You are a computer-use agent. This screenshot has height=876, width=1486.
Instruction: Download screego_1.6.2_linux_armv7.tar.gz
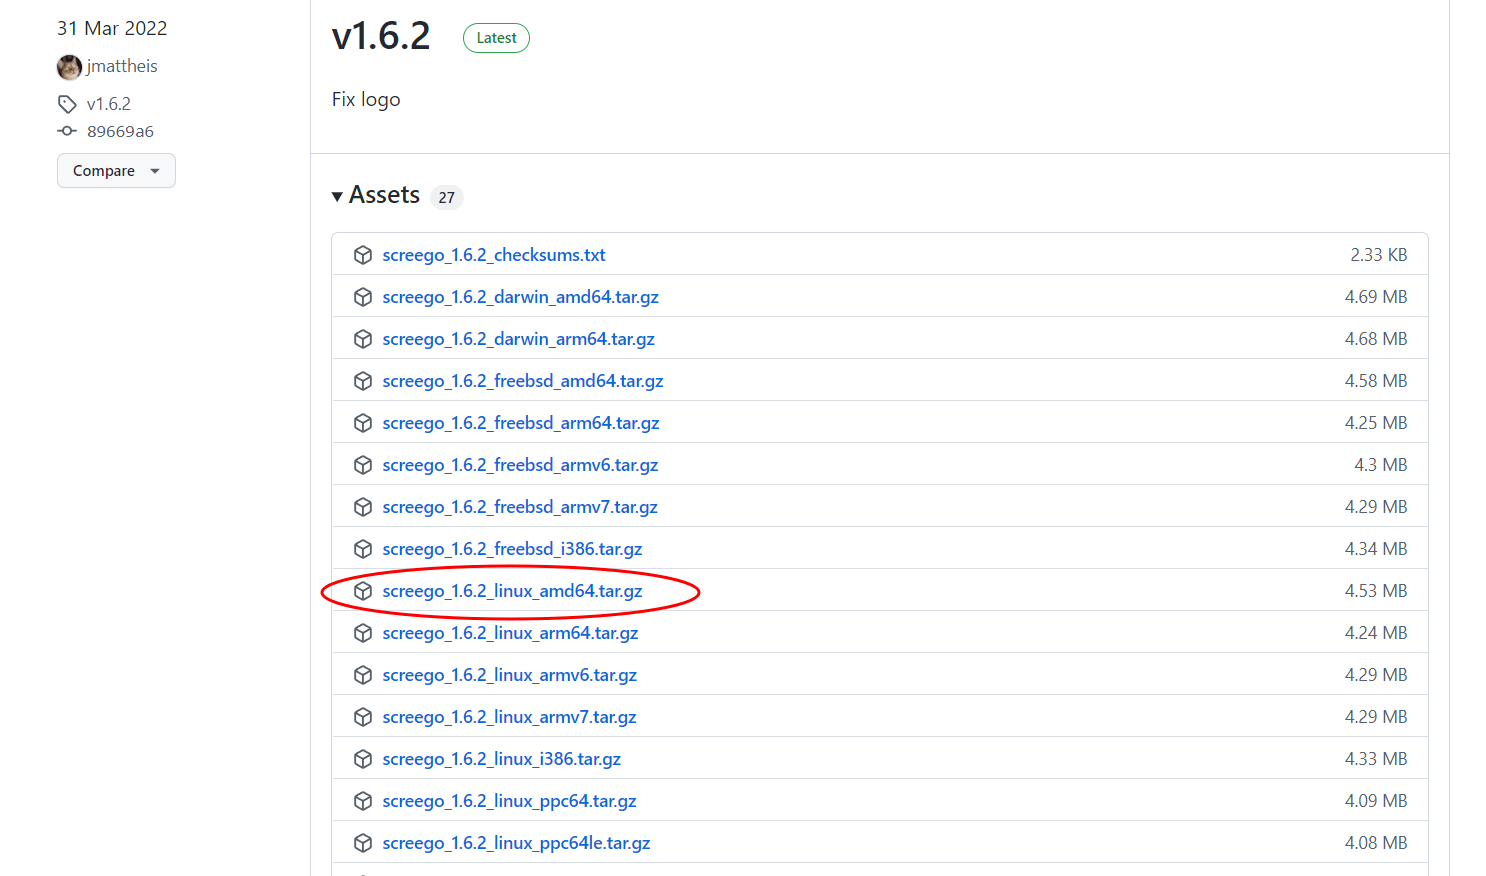coord(509,717)
